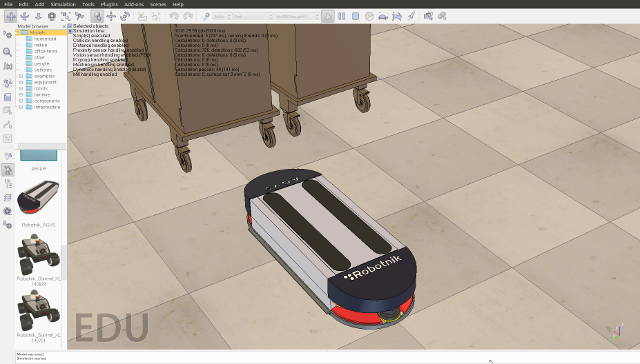The height and width of the screenshot is (364, 640).
Task: Toggle threaded rendering rocket icon
Action: coord(411,16)
